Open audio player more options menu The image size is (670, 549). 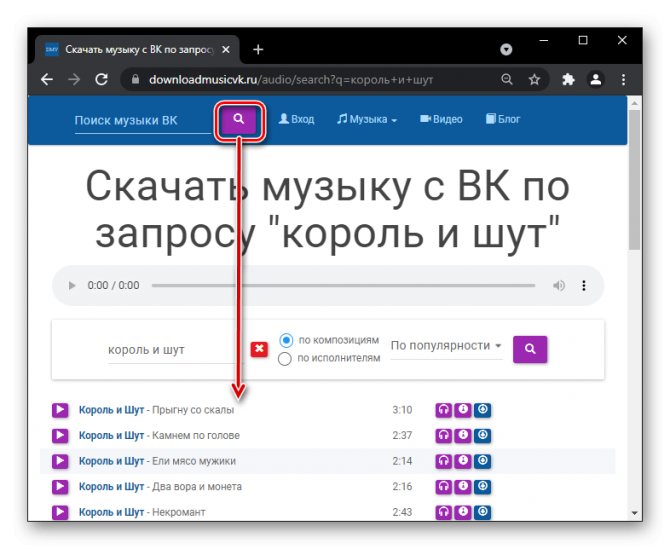(x=584, y=285)
